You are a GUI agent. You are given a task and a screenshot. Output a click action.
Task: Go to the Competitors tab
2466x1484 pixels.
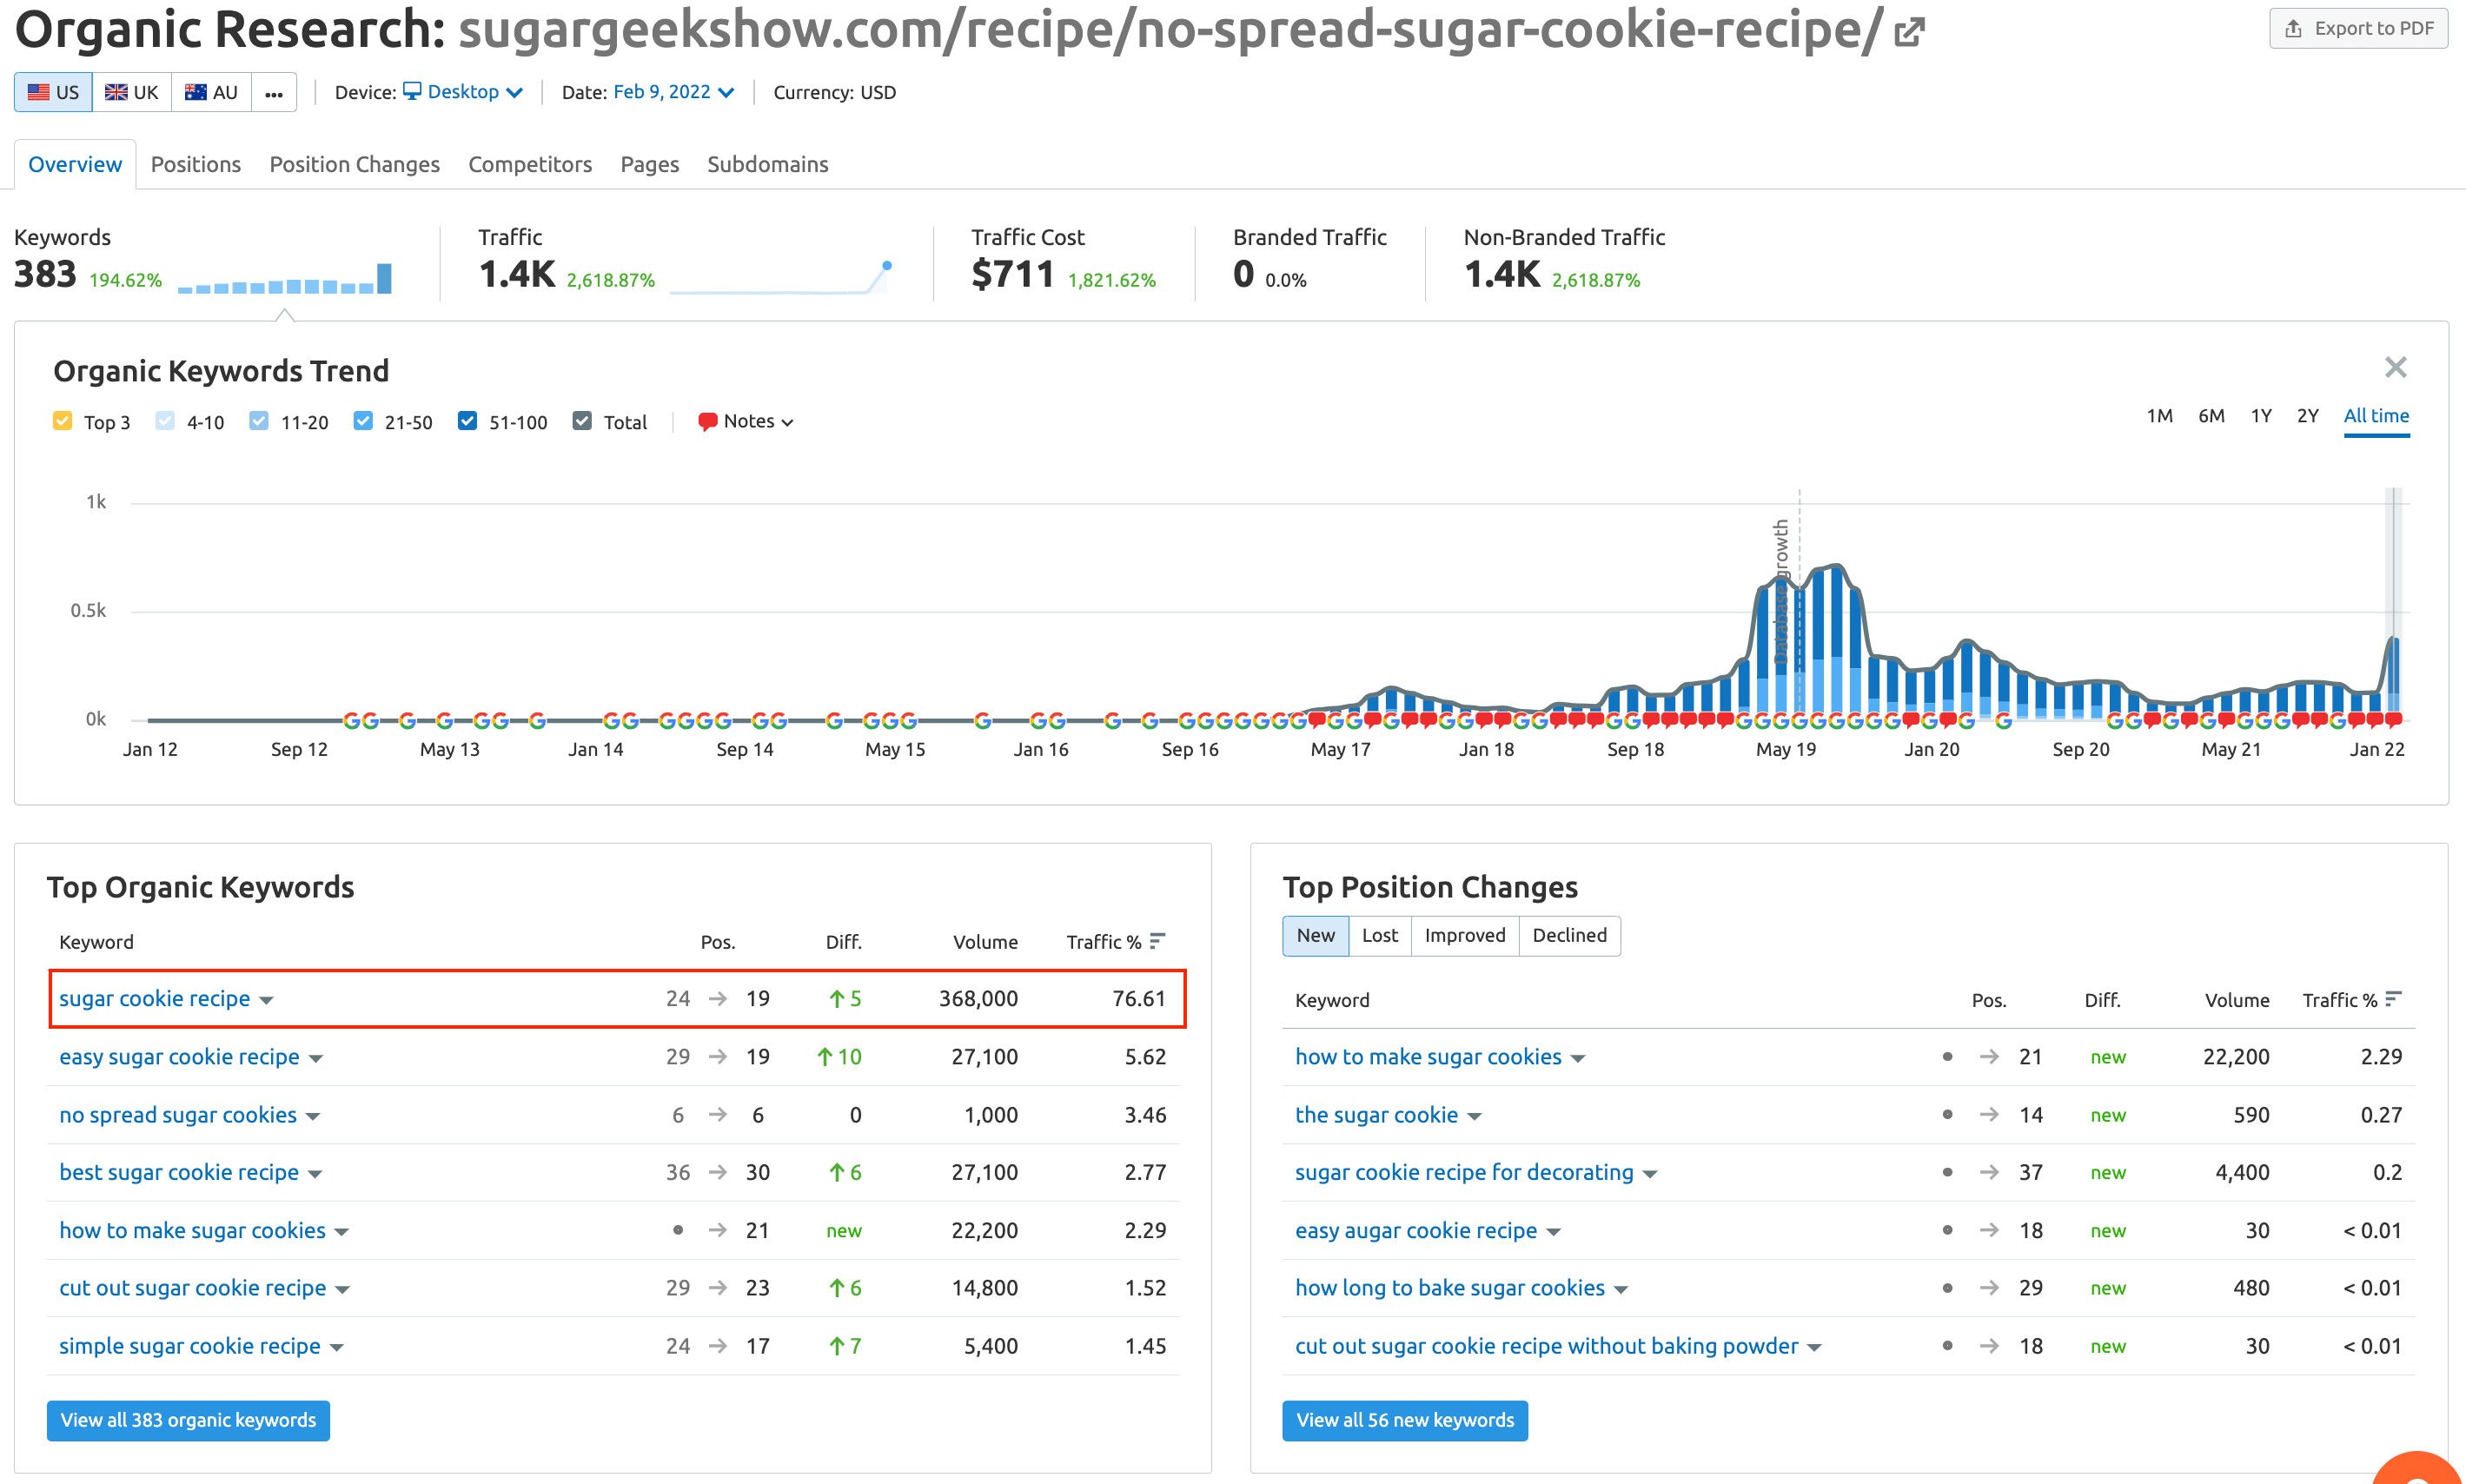coord(530,164)
